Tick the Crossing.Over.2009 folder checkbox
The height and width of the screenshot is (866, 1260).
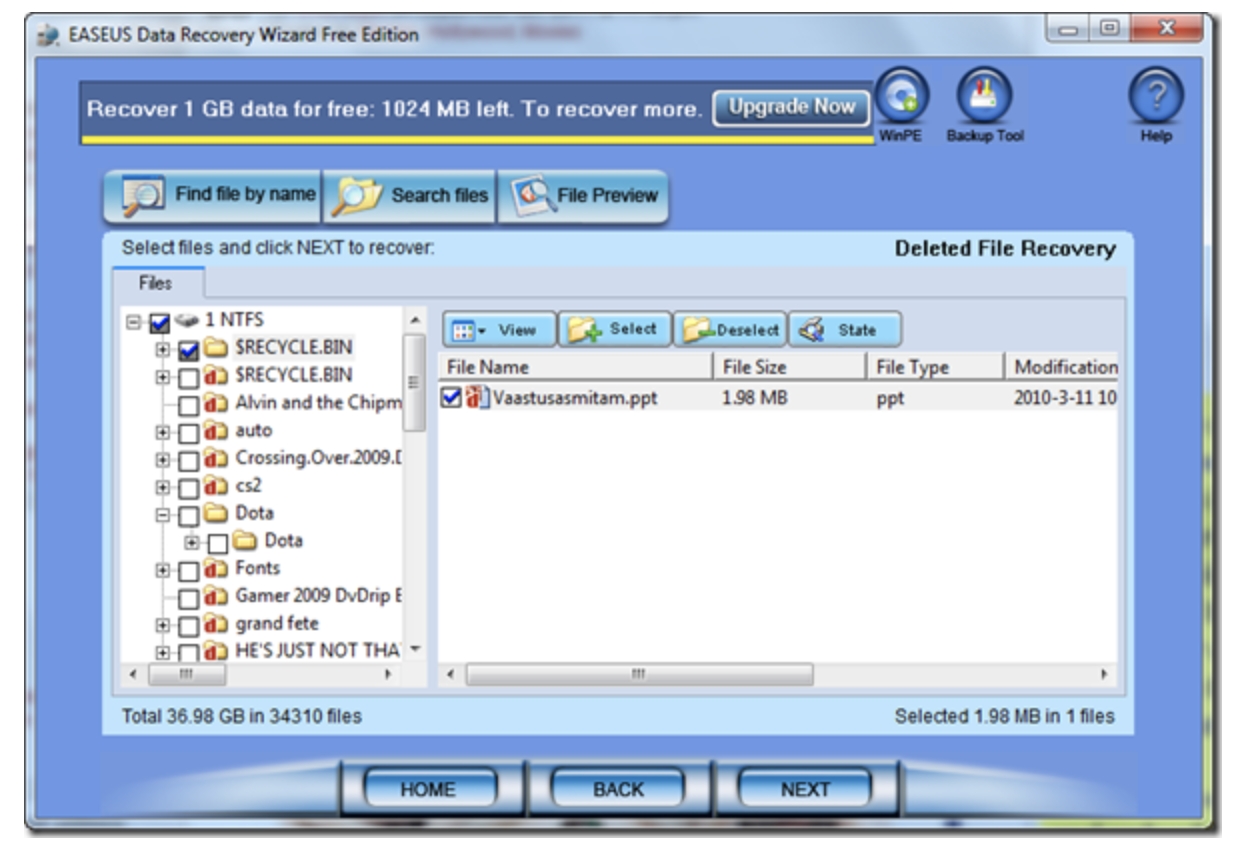(188, 461)
